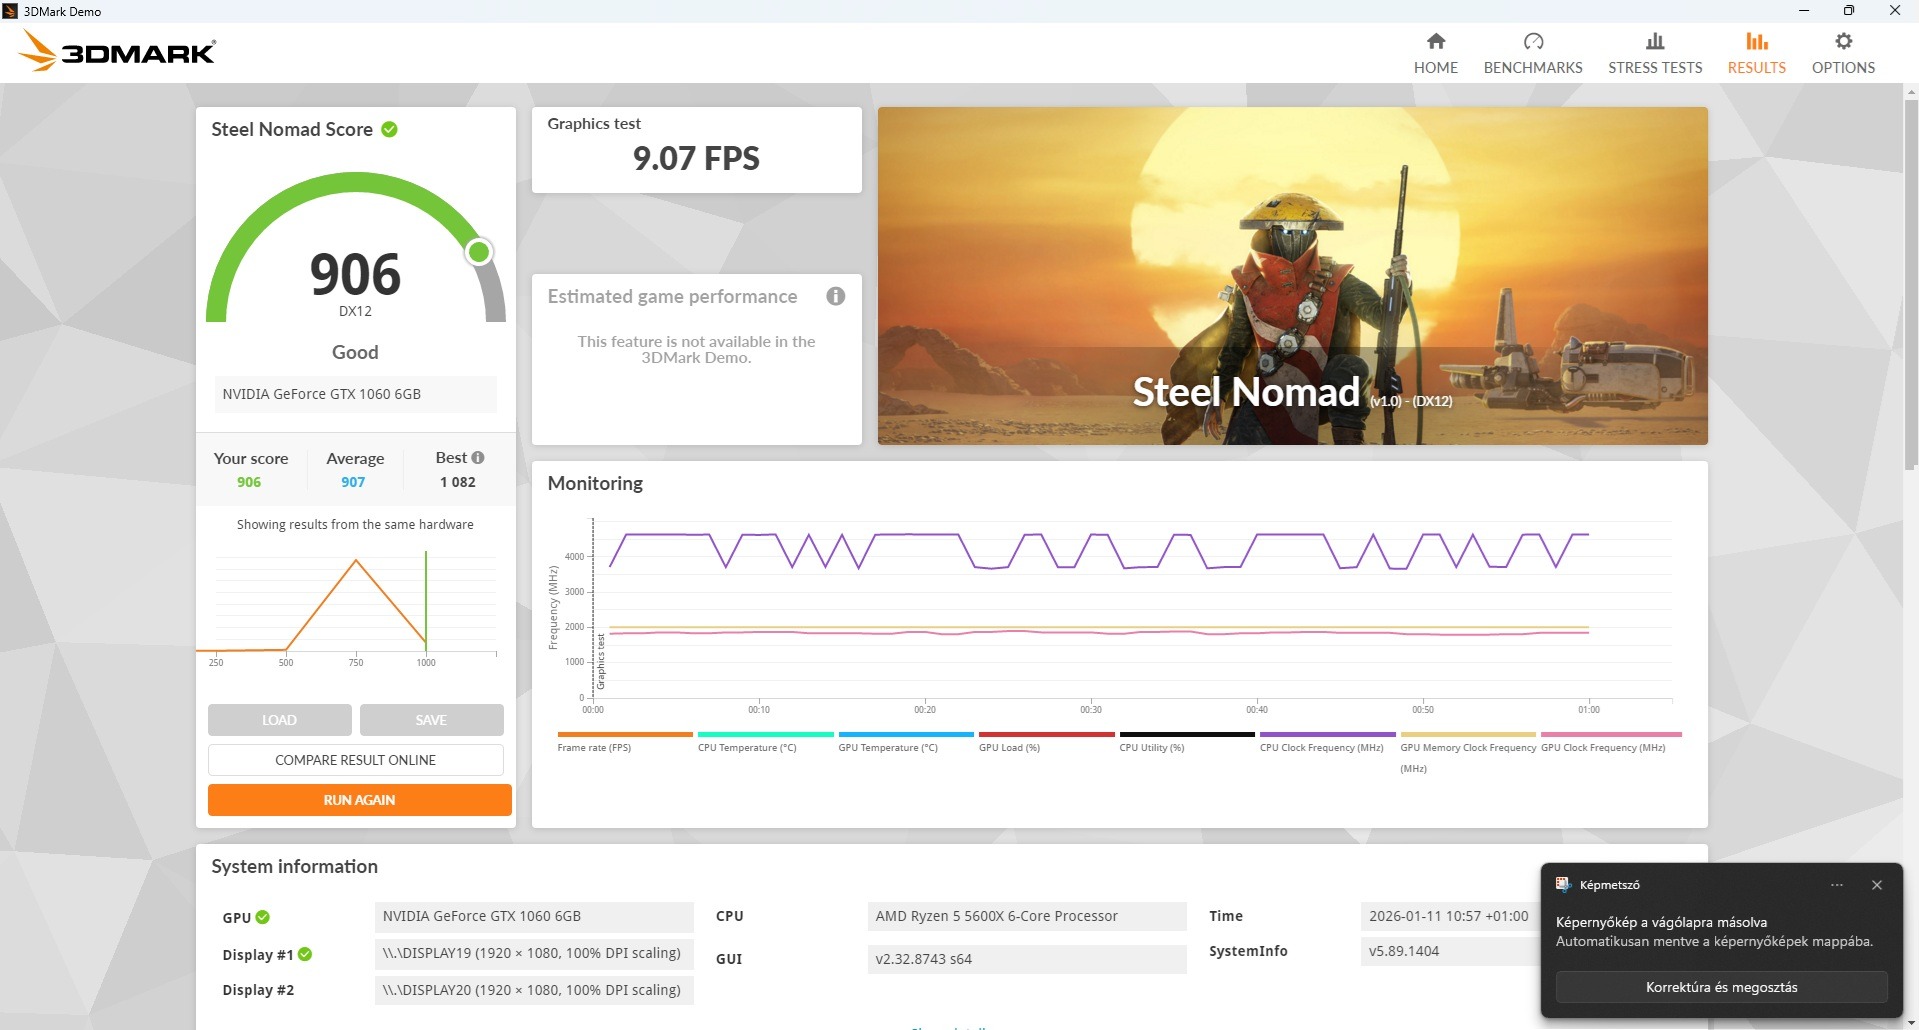The width and height of the screenshot is (1919, 1030).
Task: Click the GPU Clock Frequency (MHz) legend swatch
Action: 1611,734
